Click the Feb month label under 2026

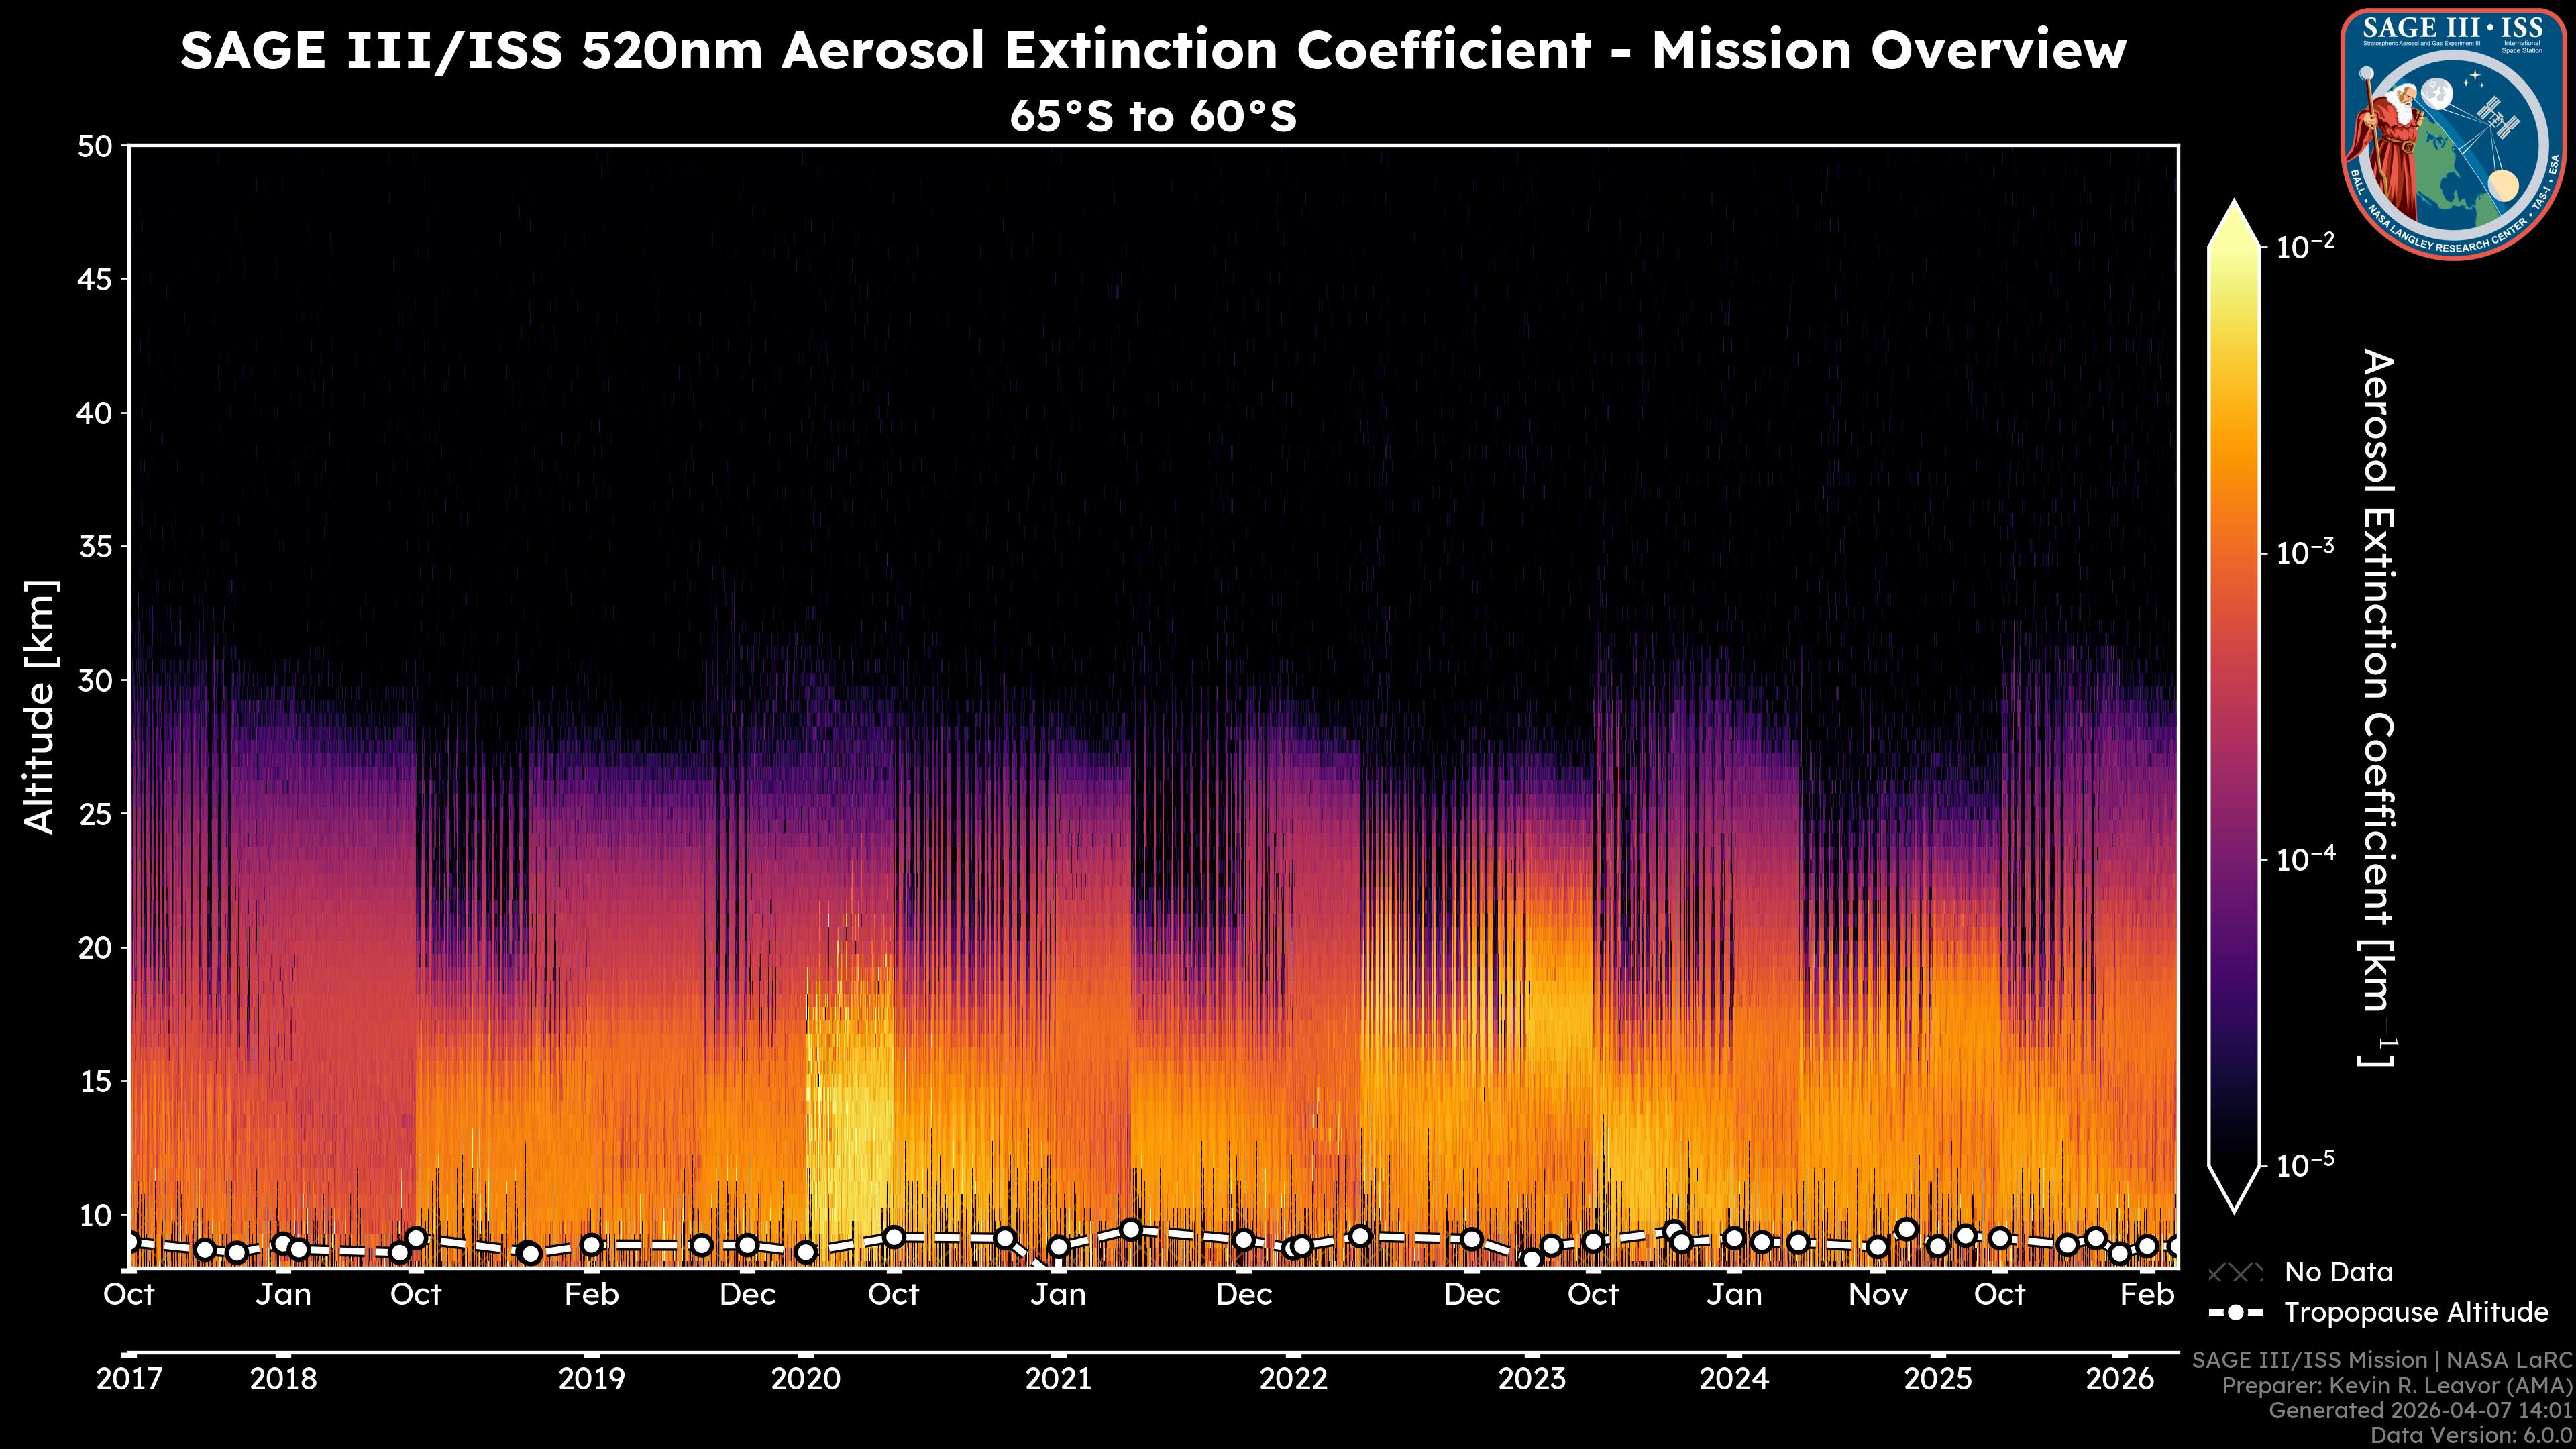2147,1294
